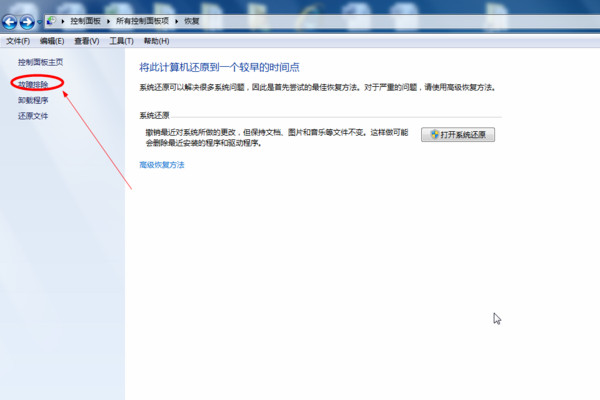600x400 pixels.
Task: Expand the arrow before 控制面板 breadcrumb
Action: click(63, 21)
